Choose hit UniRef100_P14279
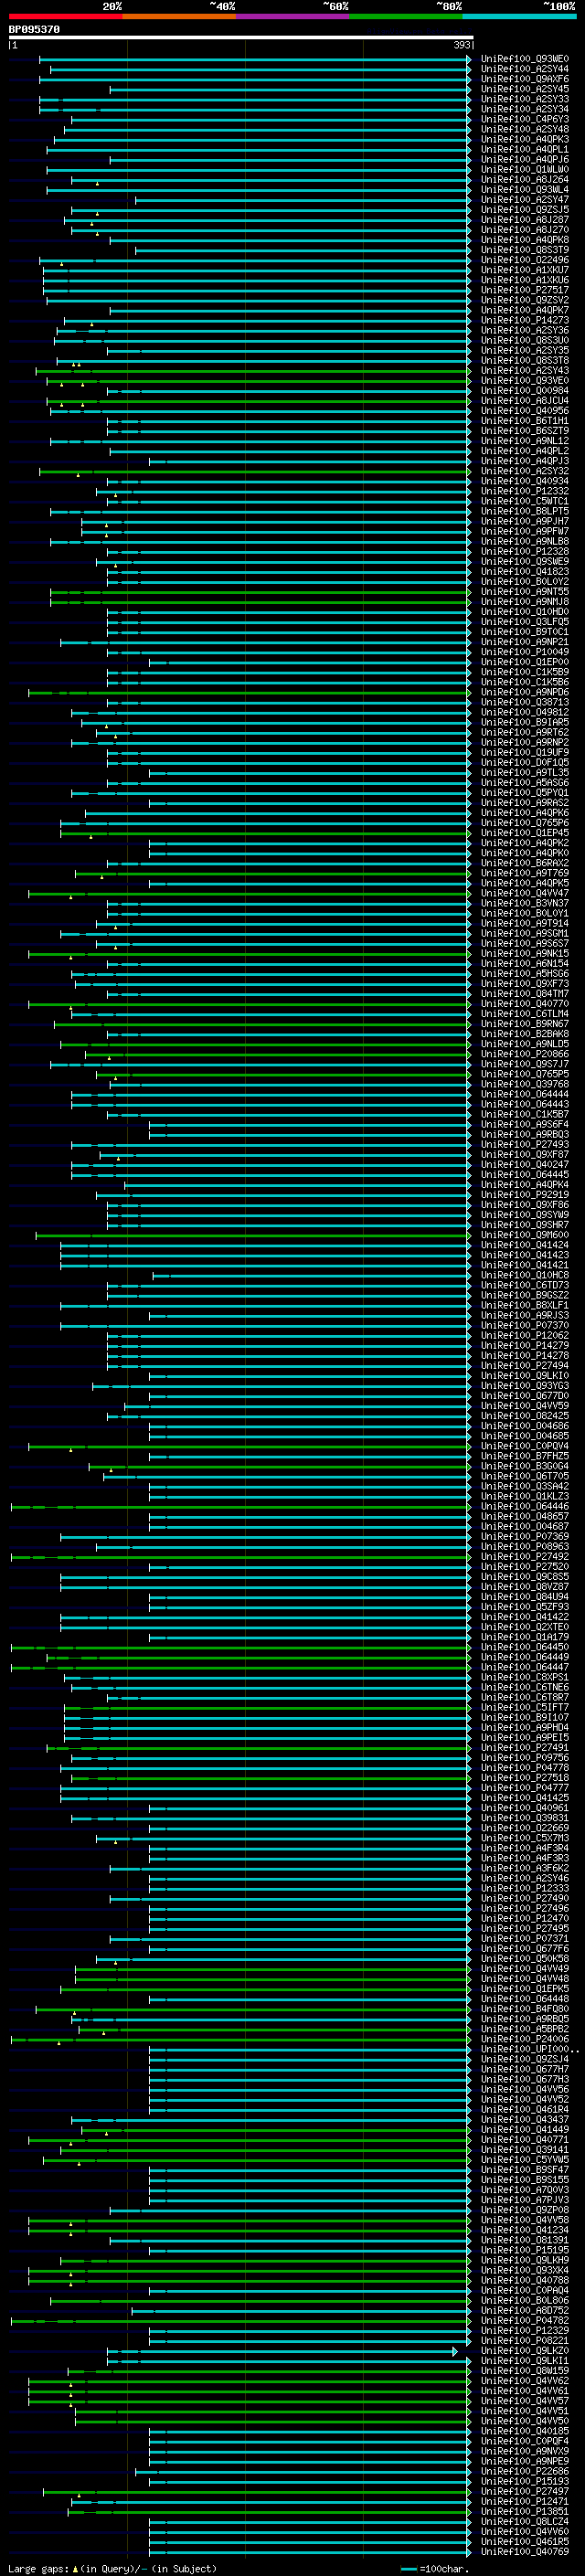585x2576 pixels. pyautogui.click(x=524, y=1345)
